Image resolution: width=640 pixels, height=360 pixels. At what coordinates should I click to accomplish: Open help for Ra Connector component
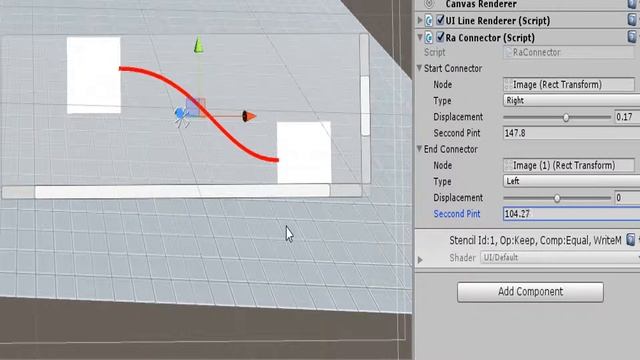tap(632, 37)
